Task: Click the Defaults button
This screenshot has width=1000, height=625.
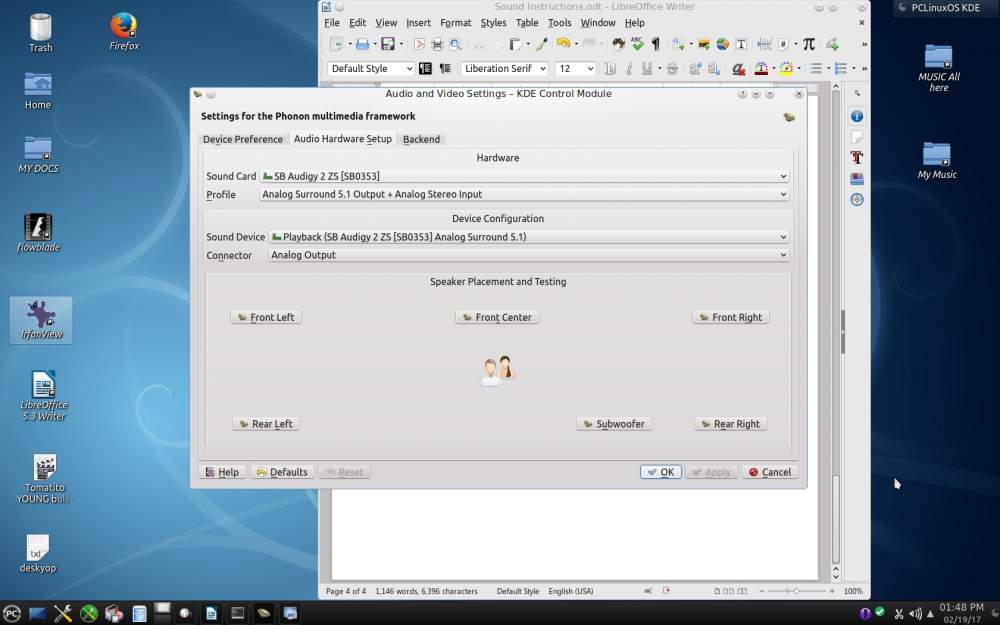Action: pyautogui.click(x=283, y=473)
